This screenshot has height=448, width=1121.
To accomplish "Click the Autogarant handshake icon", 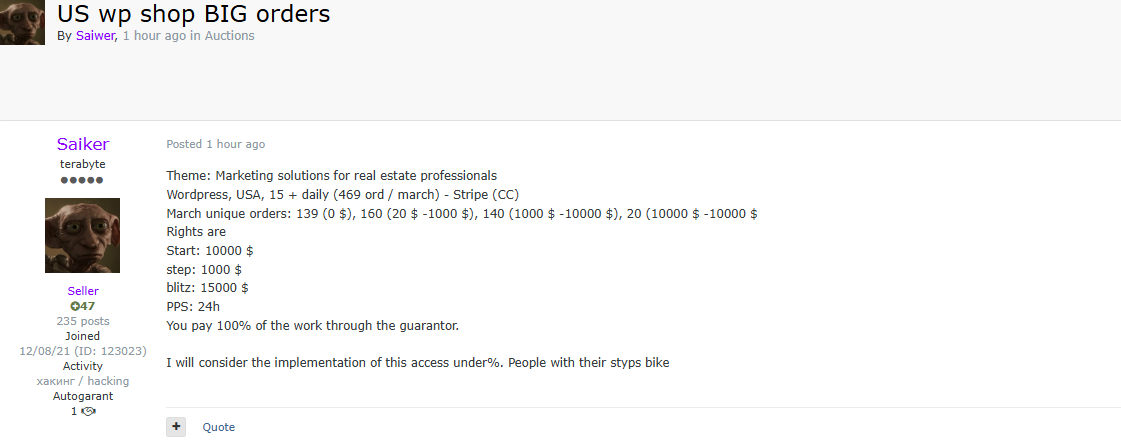I will tap(89, 412).
